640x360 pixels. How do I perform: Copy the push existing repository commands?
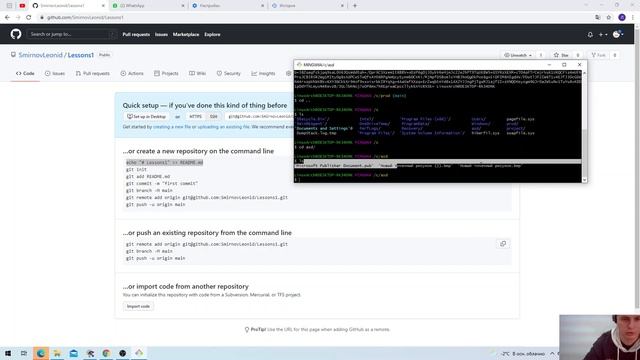click(x=503, y=244)
